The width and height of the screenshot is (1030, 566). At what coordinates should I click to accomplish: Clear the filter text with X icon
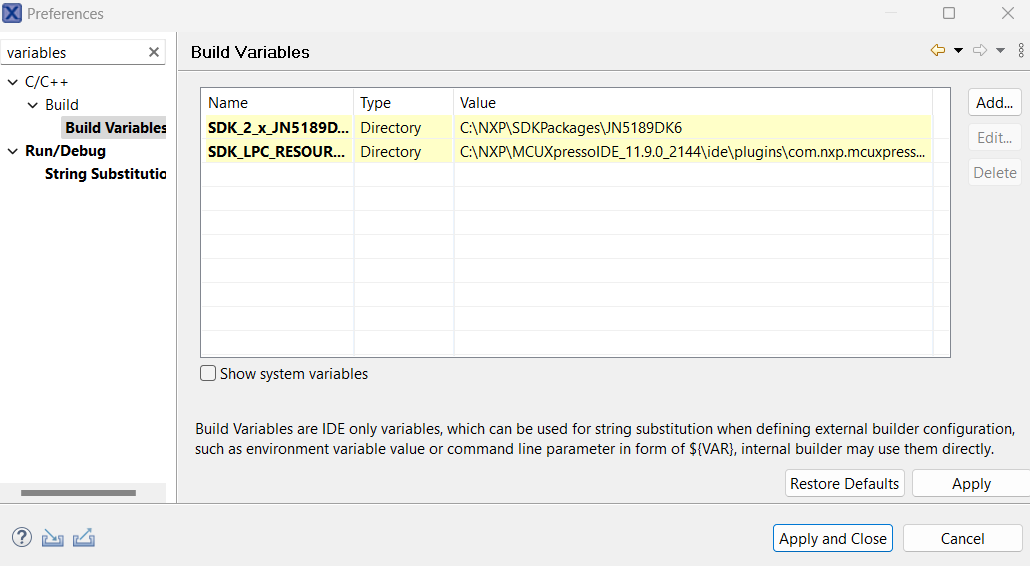pos(154,52)
